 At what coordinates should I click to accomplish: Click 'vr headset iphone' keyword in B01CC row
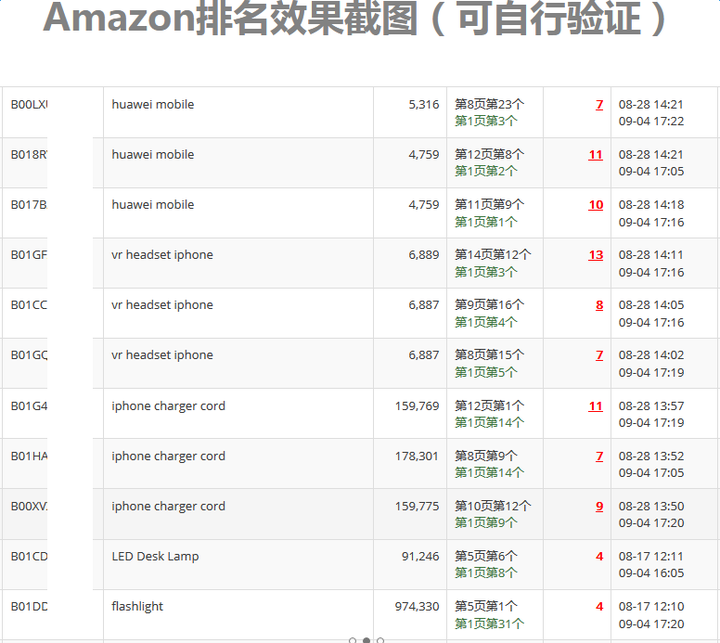(162, 305)
